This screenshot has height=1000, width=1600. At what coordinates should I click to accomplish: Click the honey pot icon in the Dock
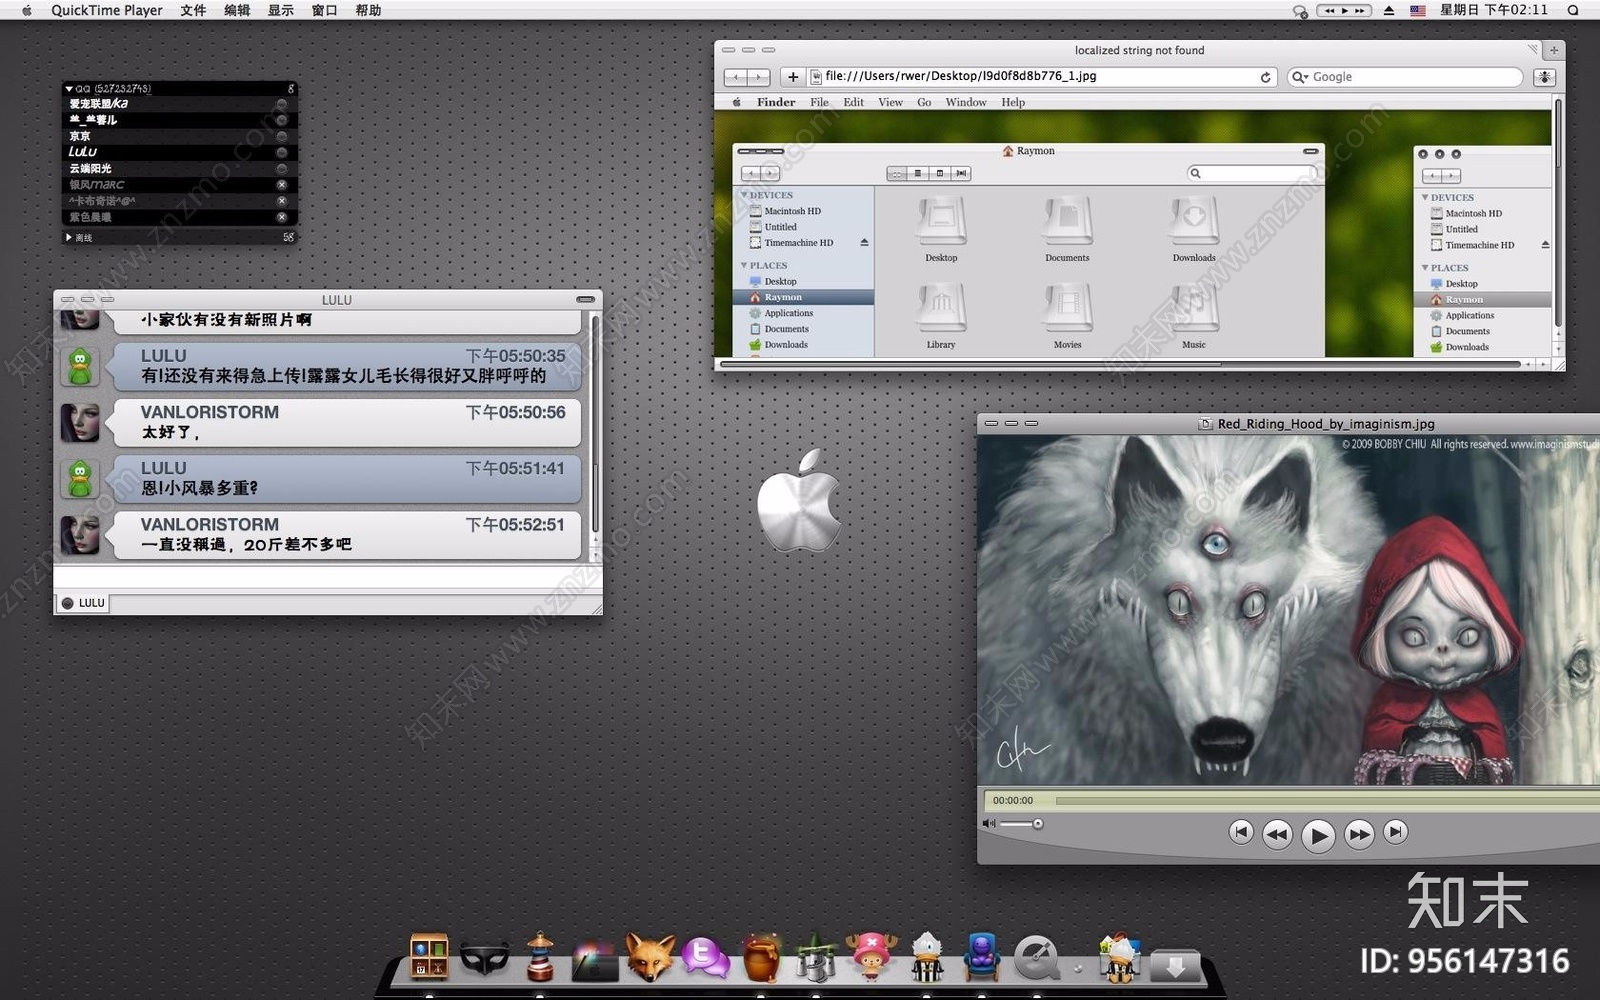761,958
